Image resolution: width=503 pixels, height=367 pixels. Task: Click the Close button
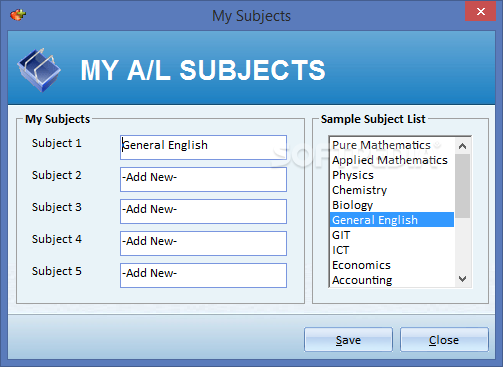tap(444, 340)
